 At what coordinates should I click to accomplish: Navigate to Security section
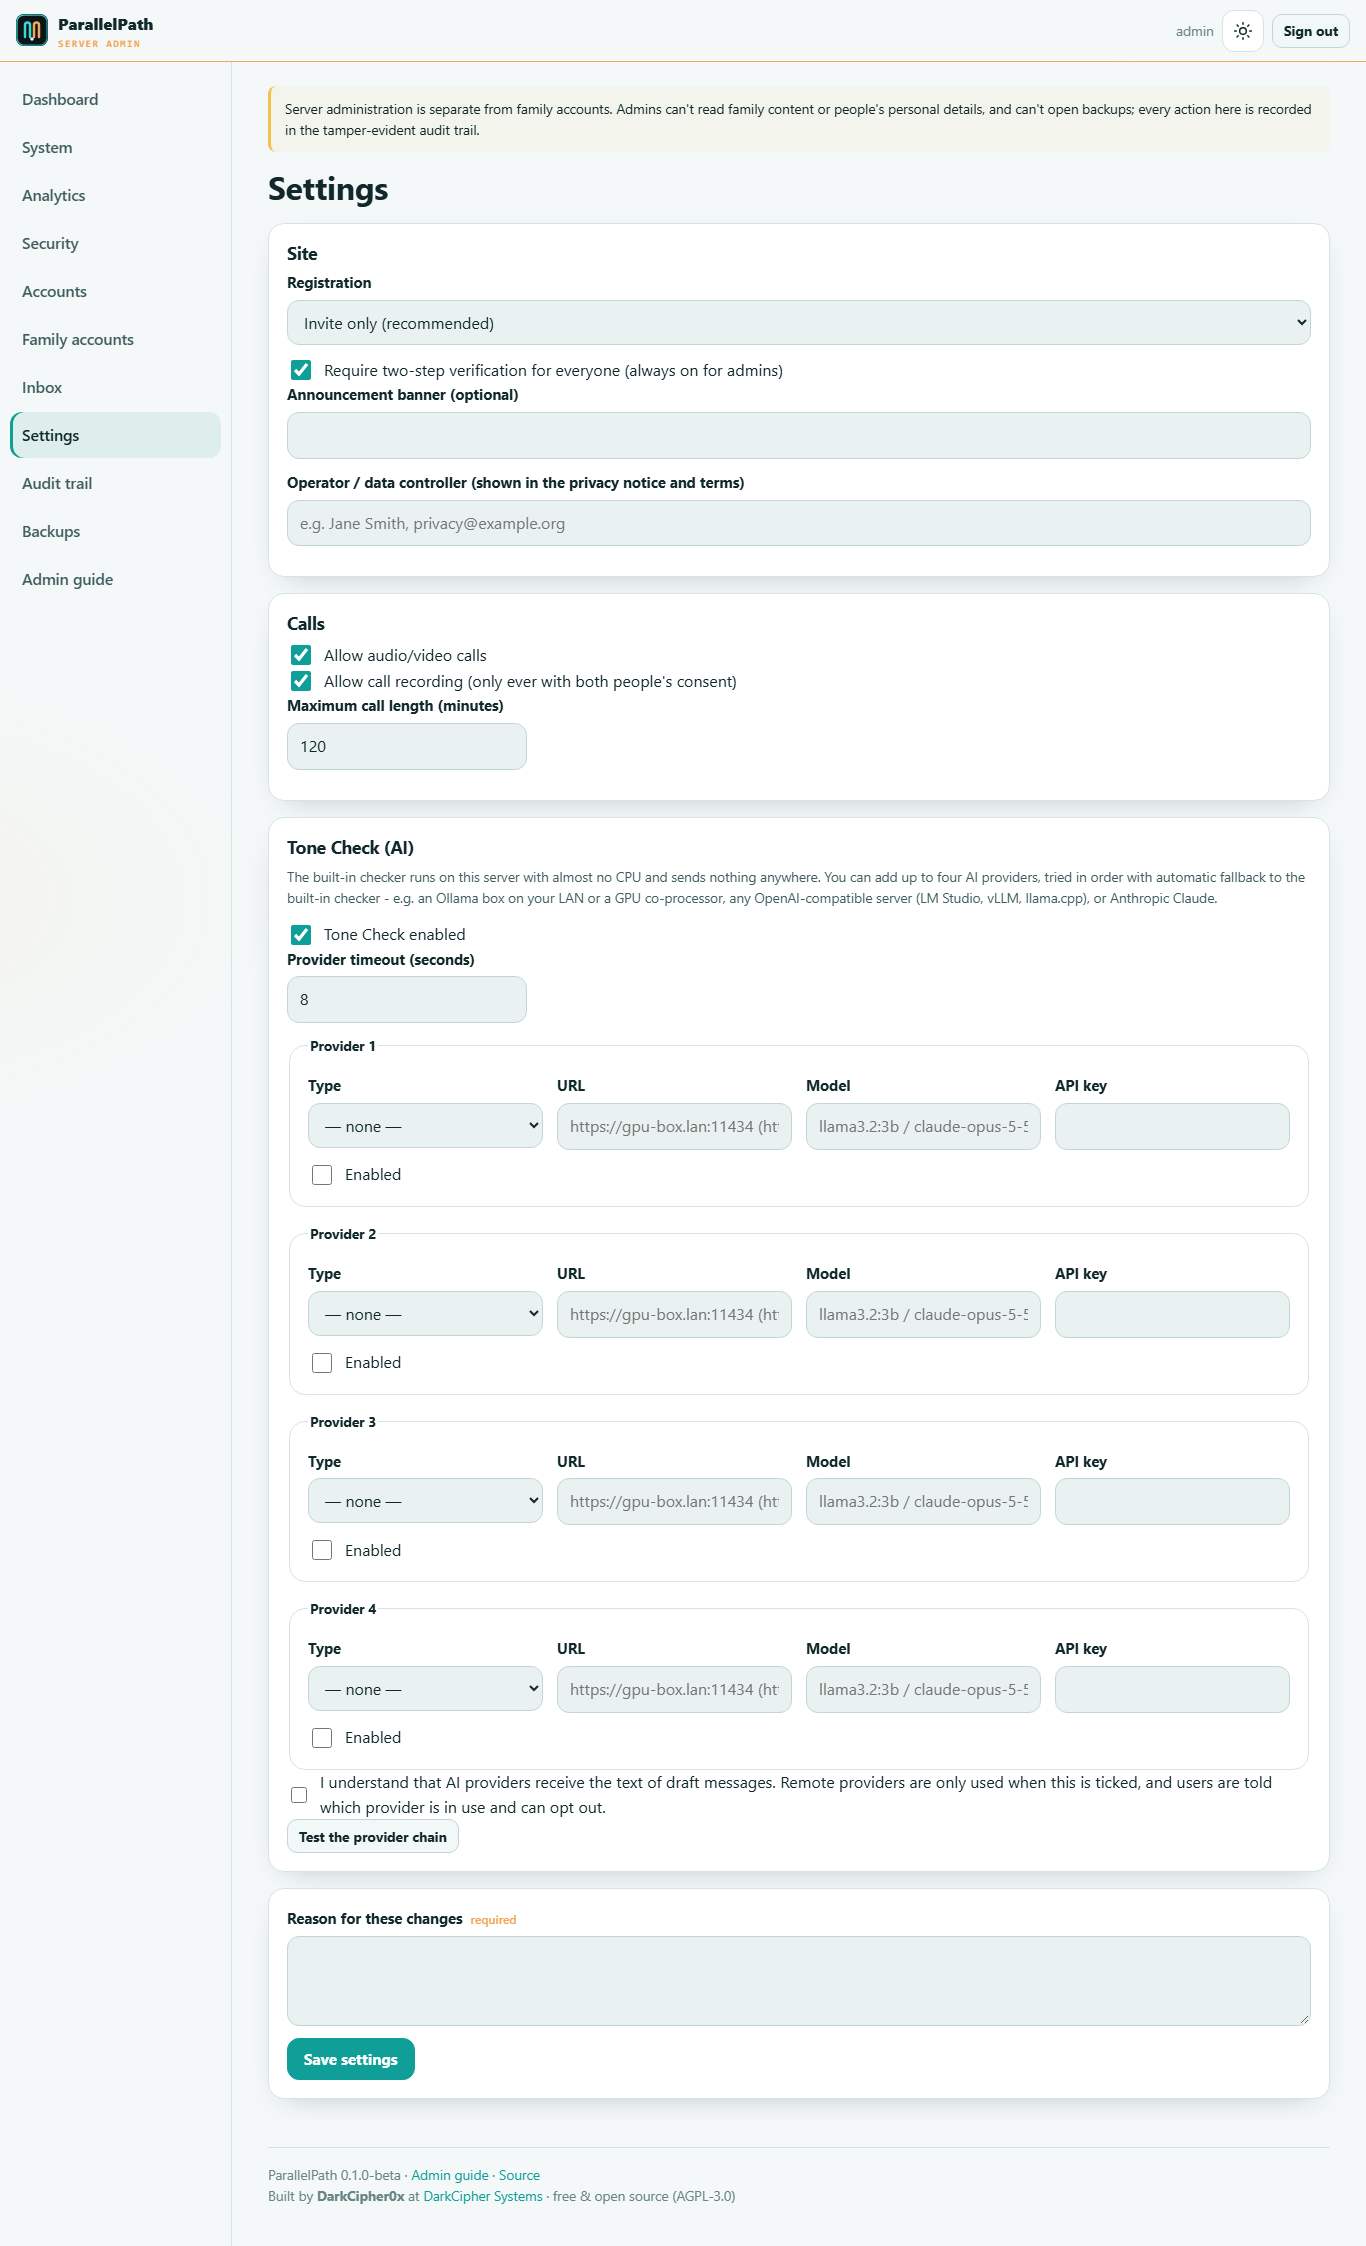tap(115, 243)
